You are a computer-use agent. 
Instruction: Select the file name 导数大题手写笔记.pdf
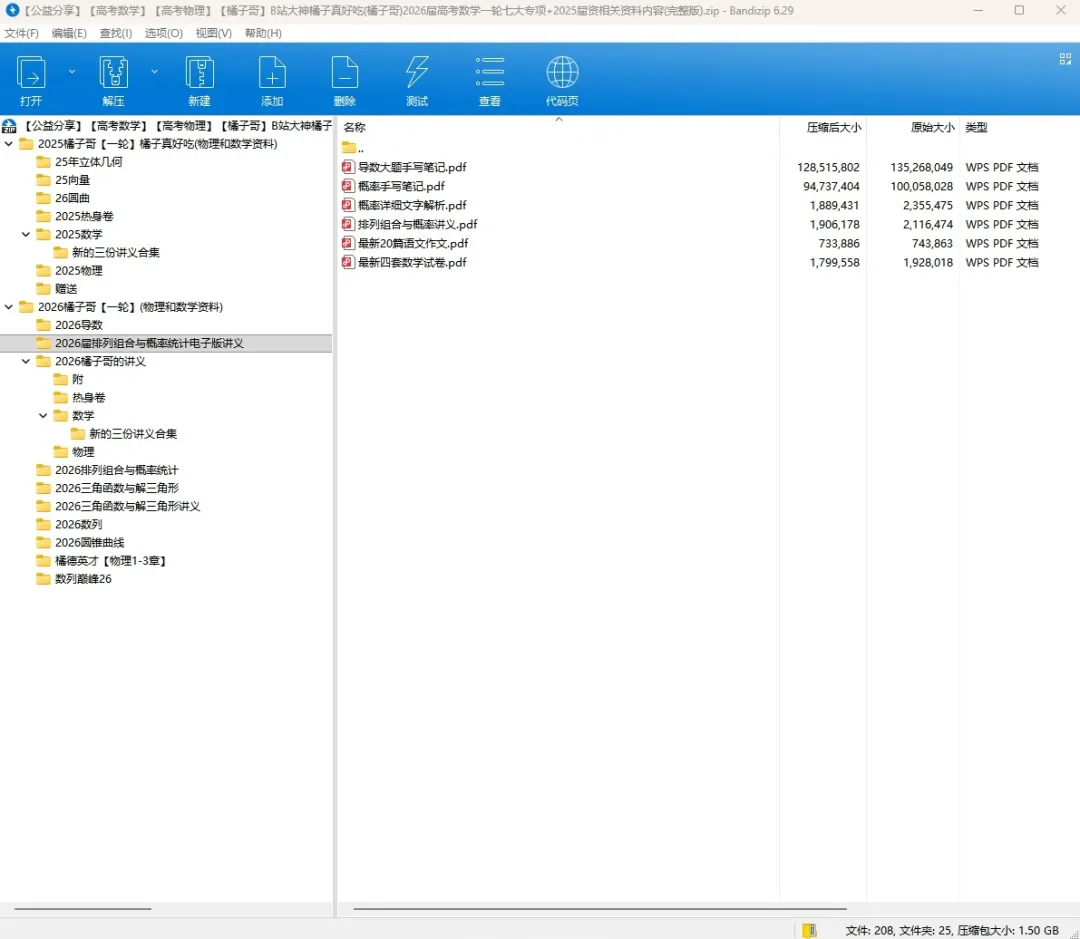412,167
